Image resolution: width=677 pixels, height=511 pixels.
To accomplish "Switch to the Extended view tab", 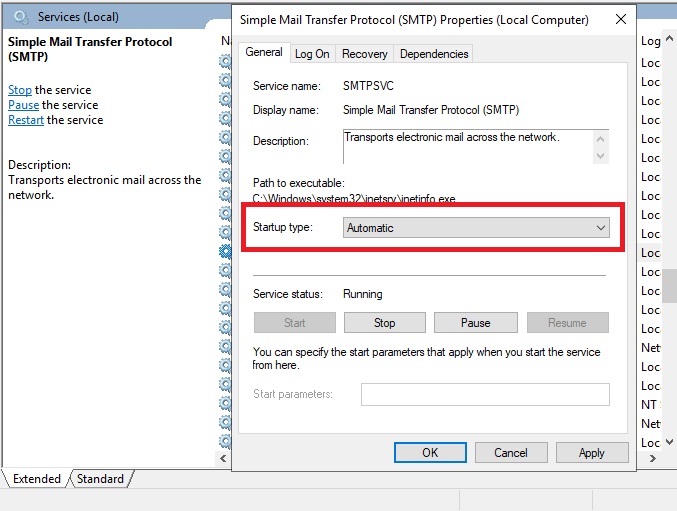I will coord(36,479).
